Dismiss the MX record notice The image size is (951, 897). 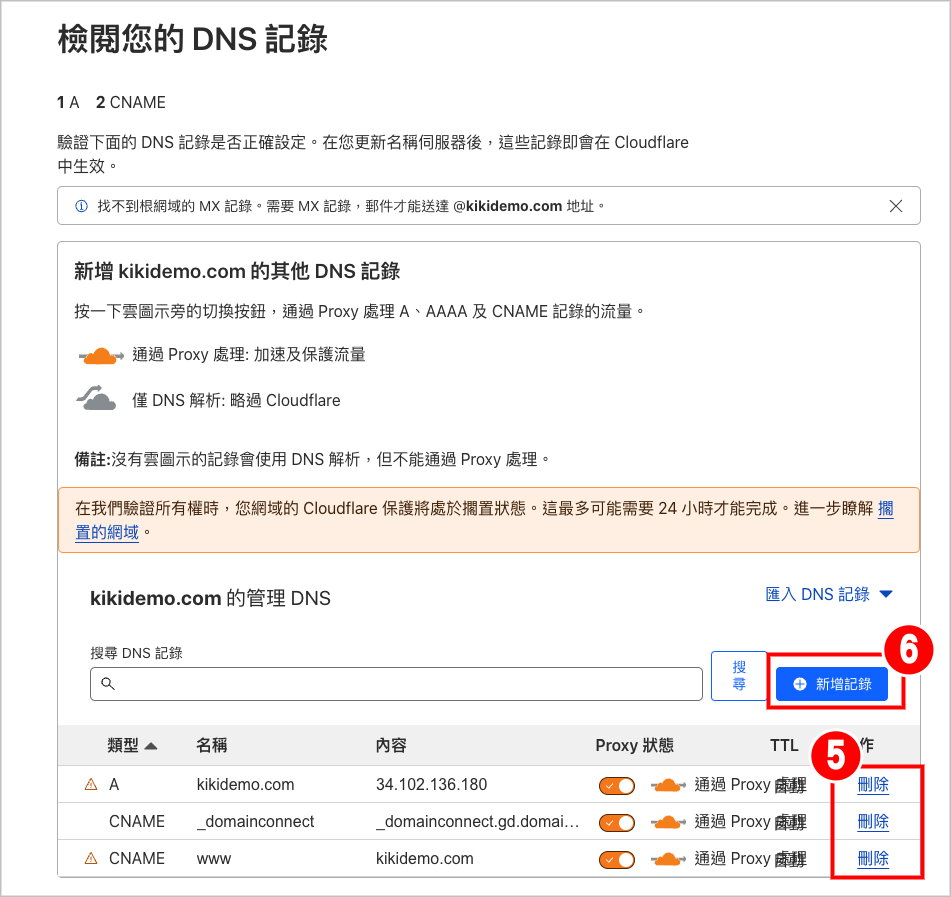point(895,206)
